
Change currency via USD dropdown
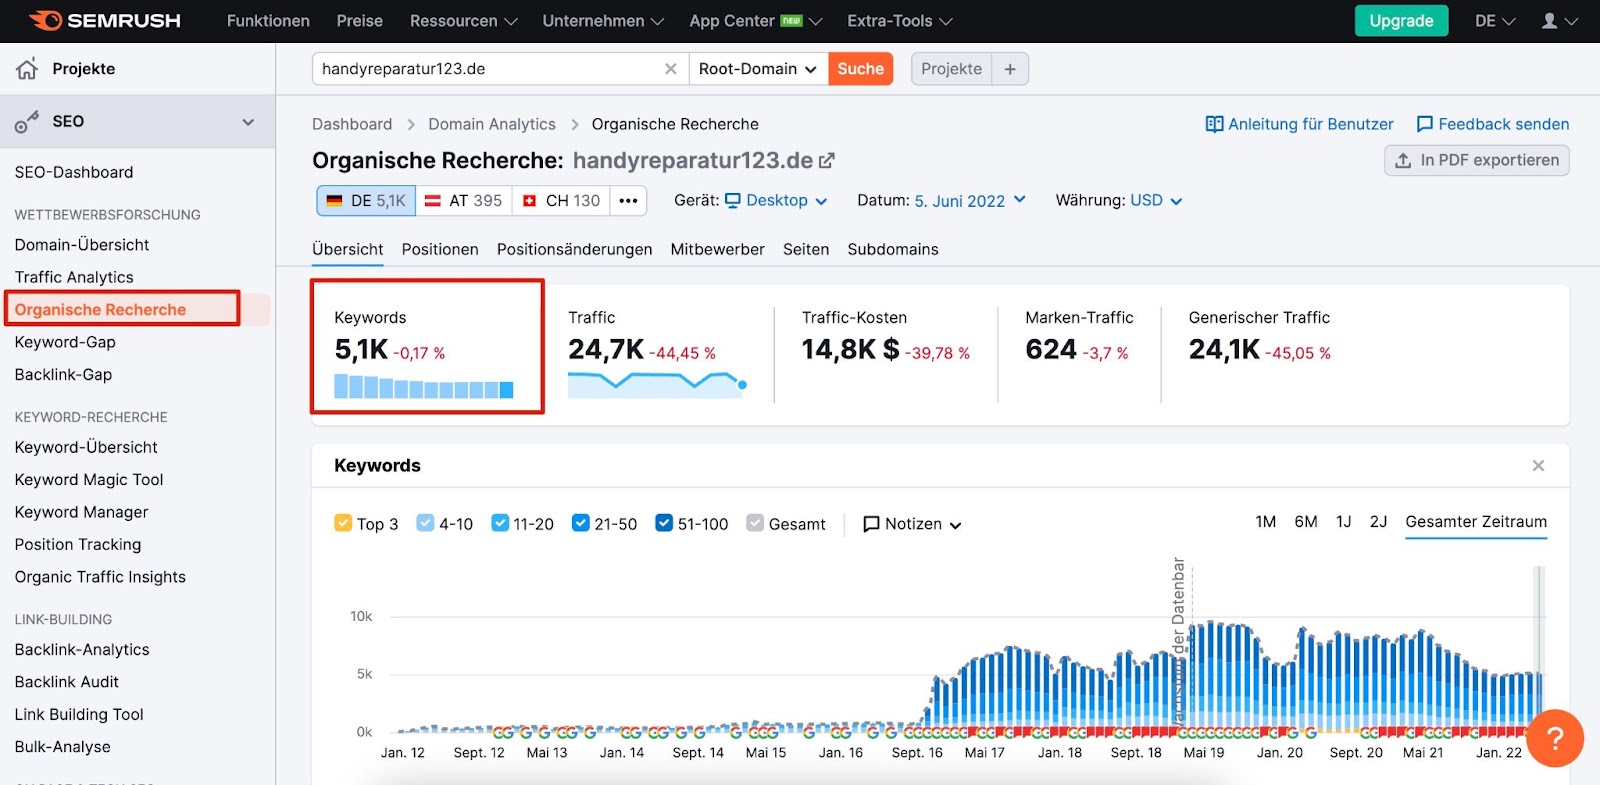click(1156, 201)
